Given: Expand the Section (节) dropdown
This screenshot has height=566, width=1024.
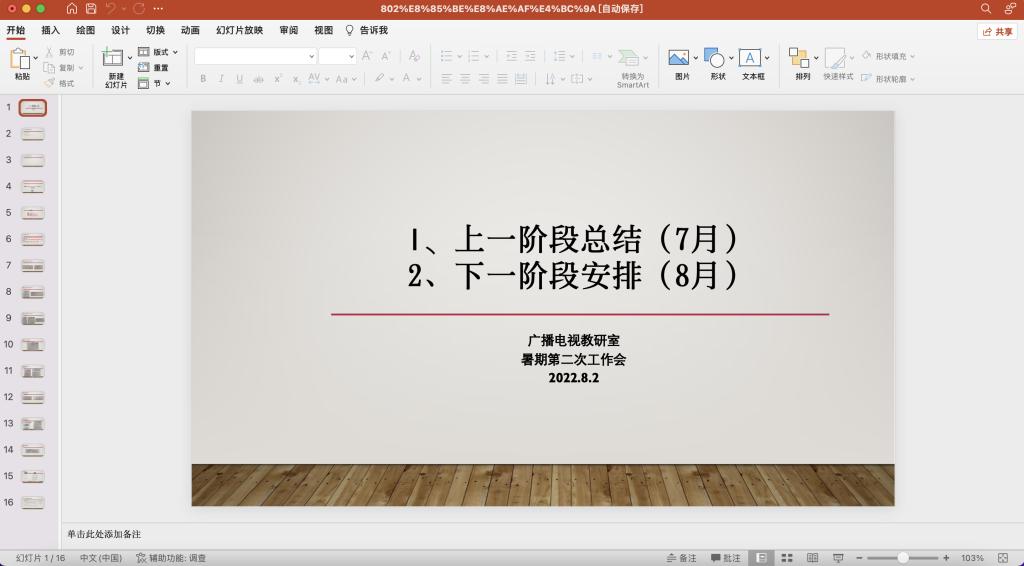Looking at the screenshot, I should (155, 83).
